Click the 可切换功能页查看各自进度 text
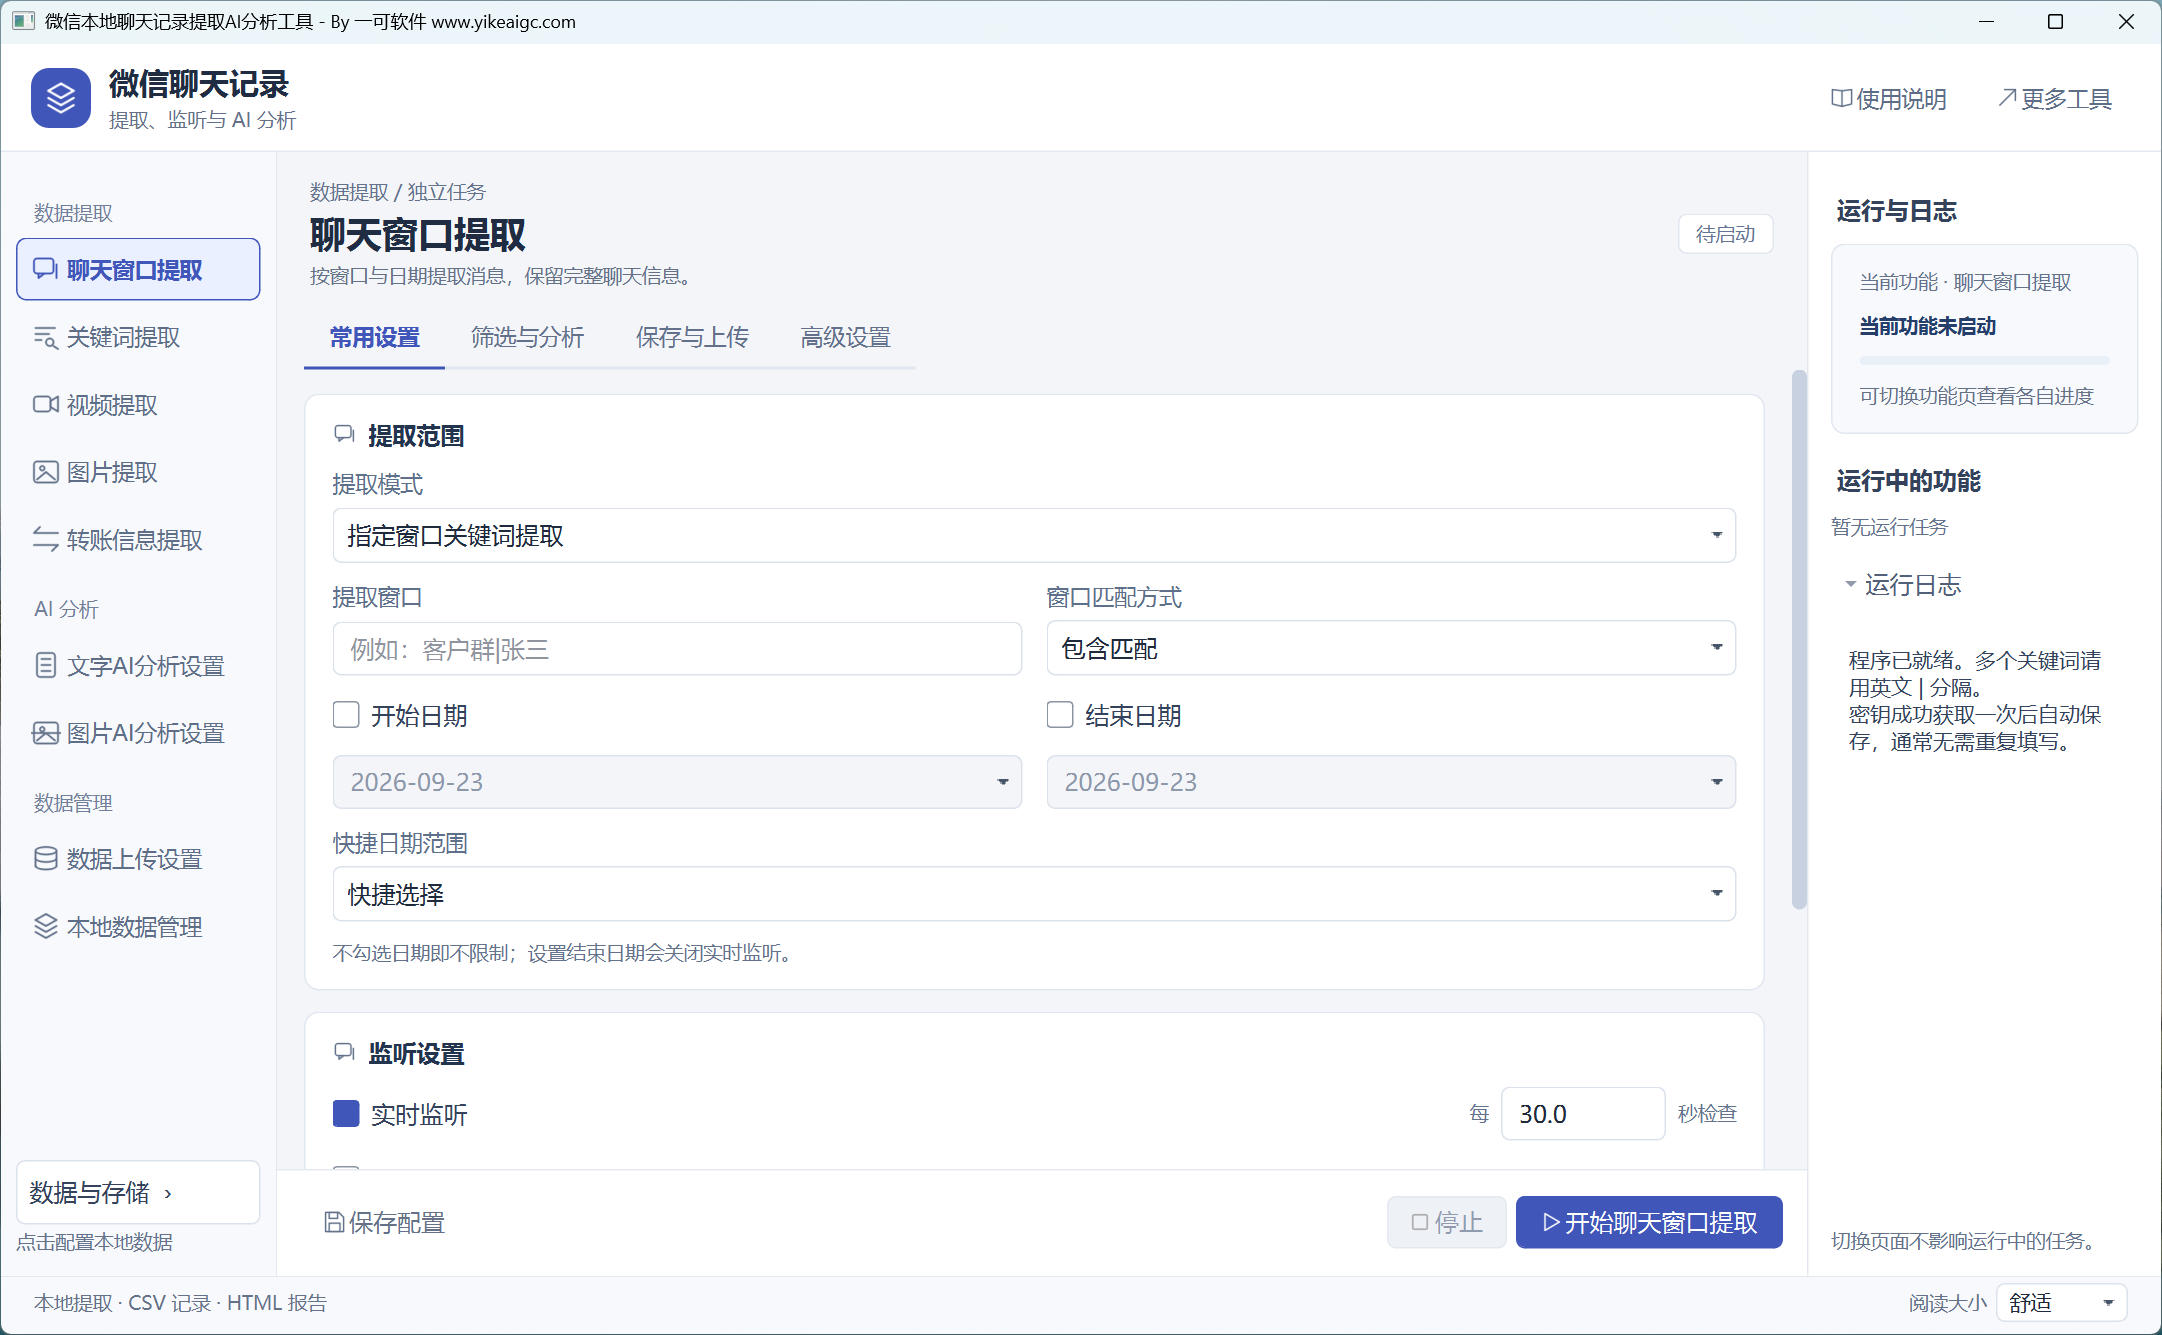The width and height of the screenshot is (2162, 1335). pos(1976,395)
